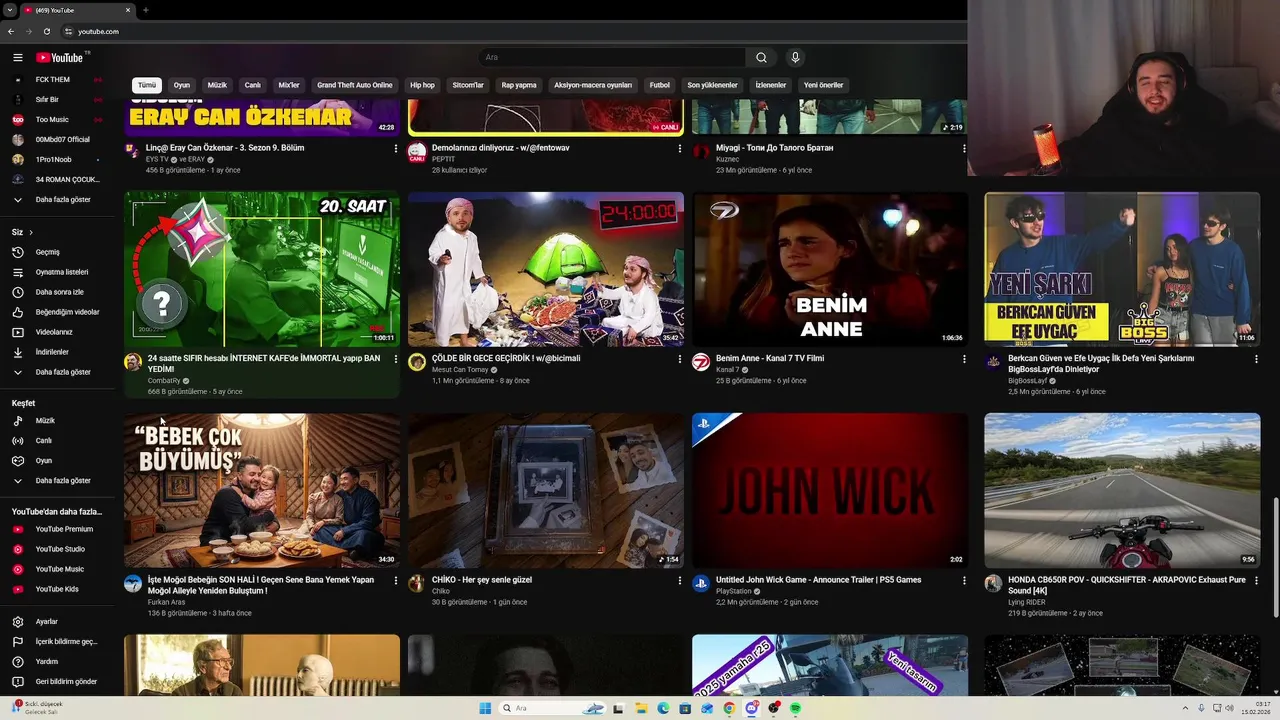This screenshot has width=1280, height=720.
Task: Open more options for HONDA CB650R video
Action: click(x=1256, y=580)
